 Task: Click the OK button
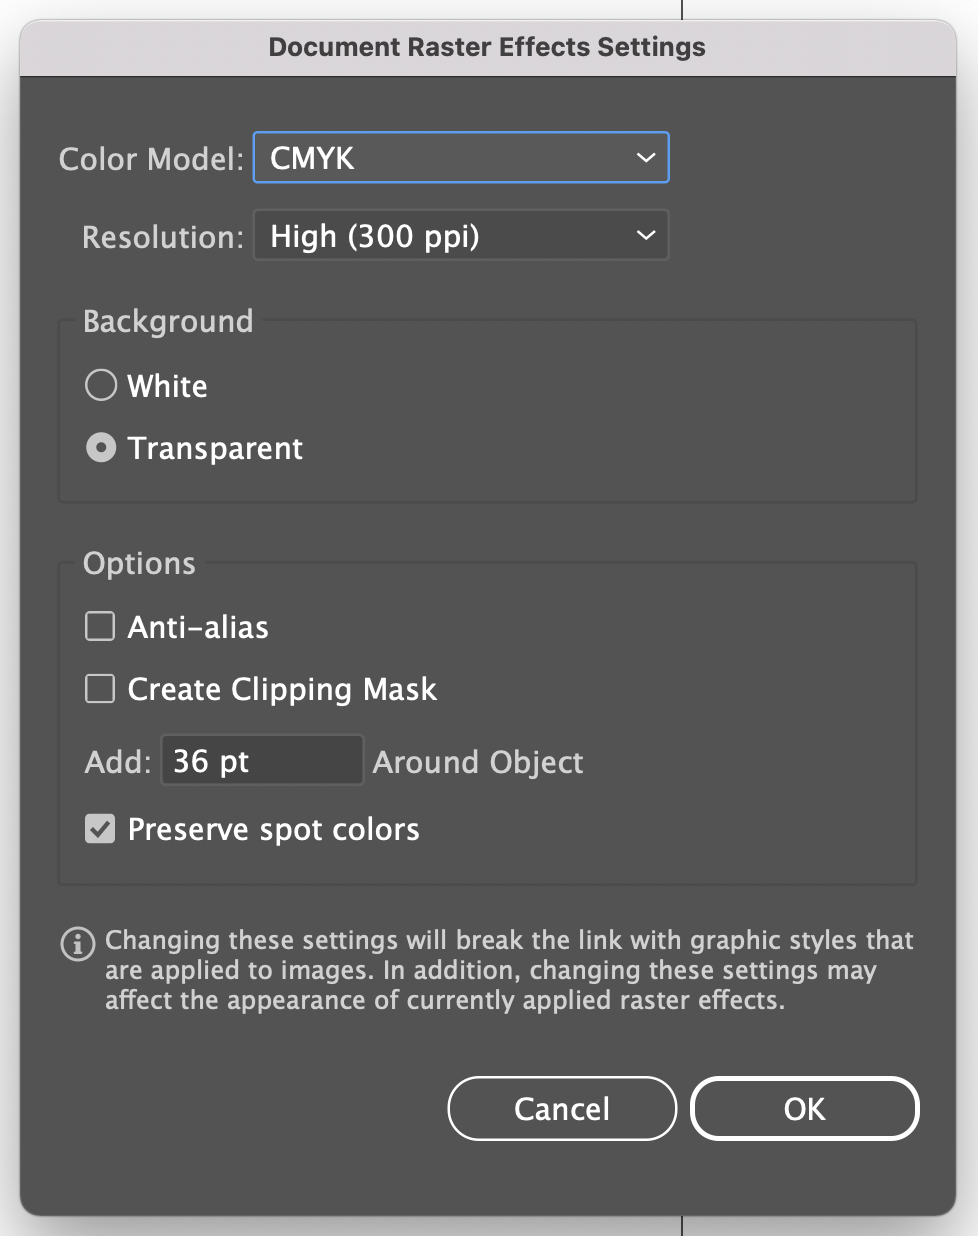click(x=804, y=1108)
